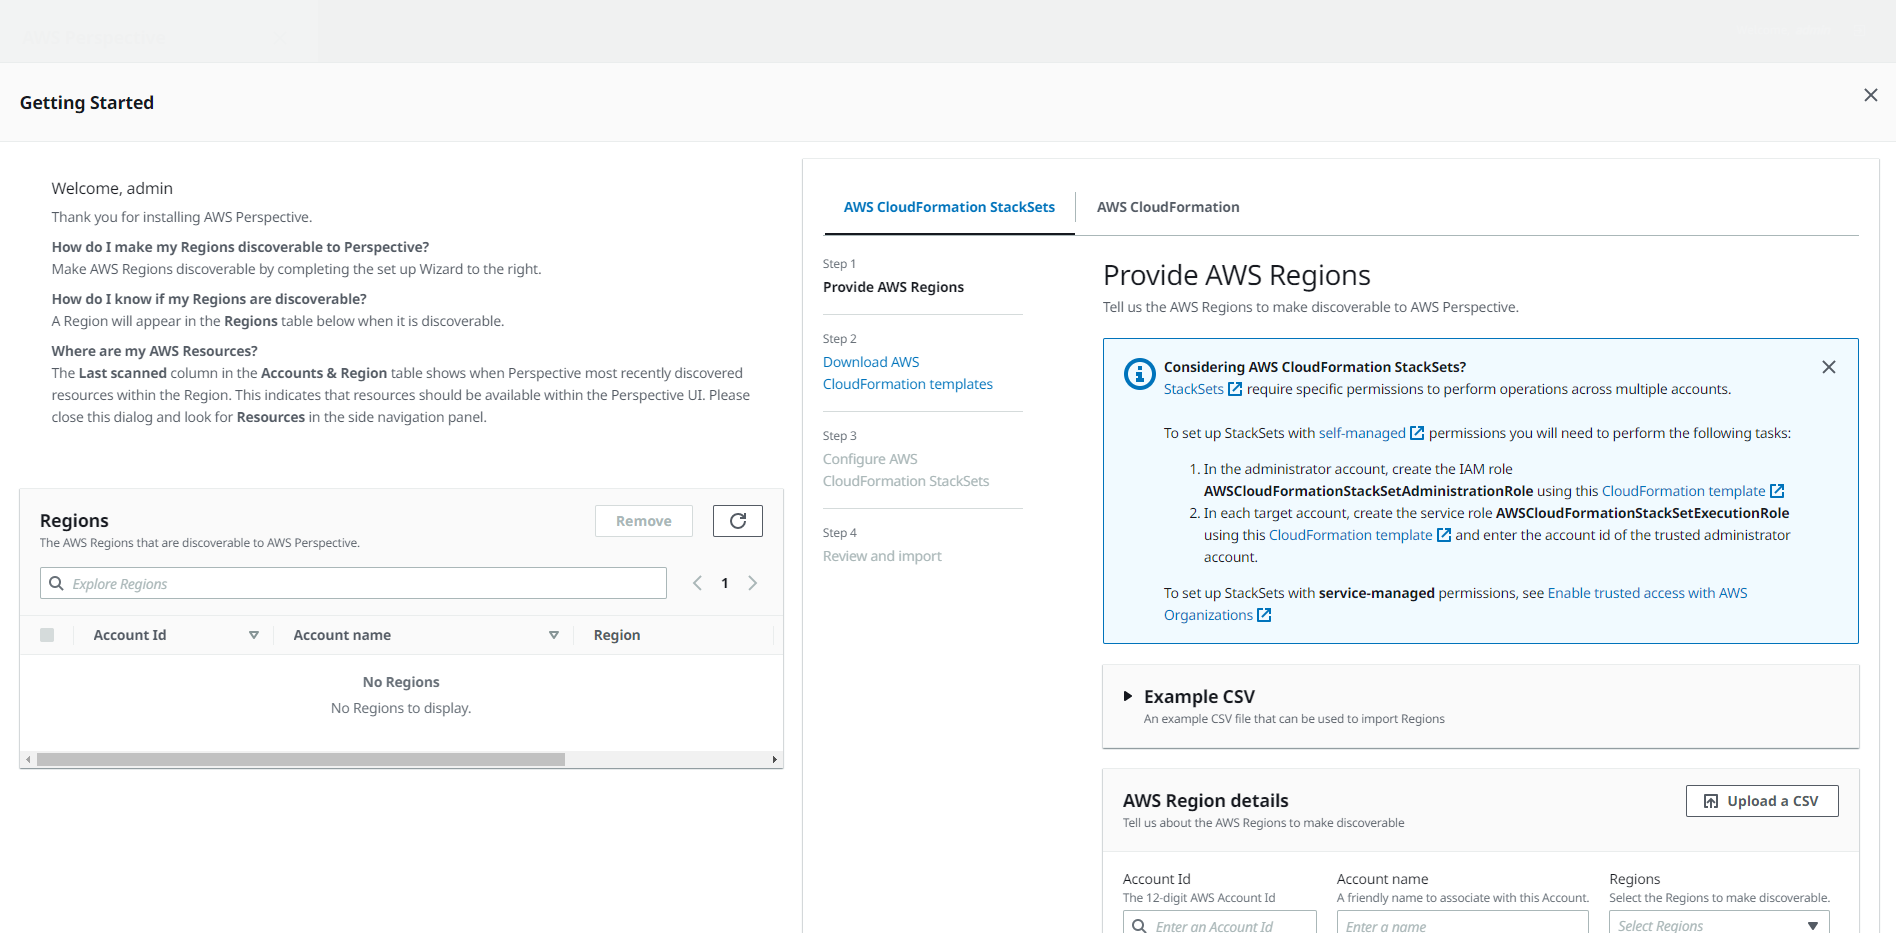Click external link icon after Organizations

1264,615
